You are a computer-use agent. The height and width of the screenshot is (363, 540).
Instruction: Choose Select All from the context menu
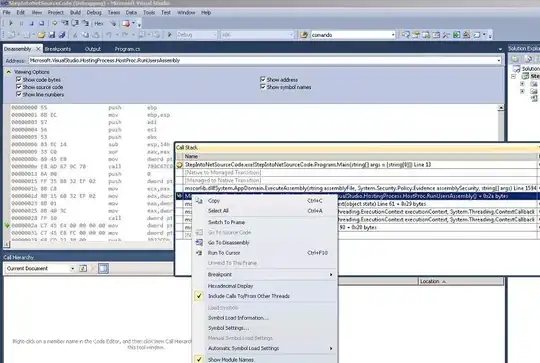click(x=264, y=210)
